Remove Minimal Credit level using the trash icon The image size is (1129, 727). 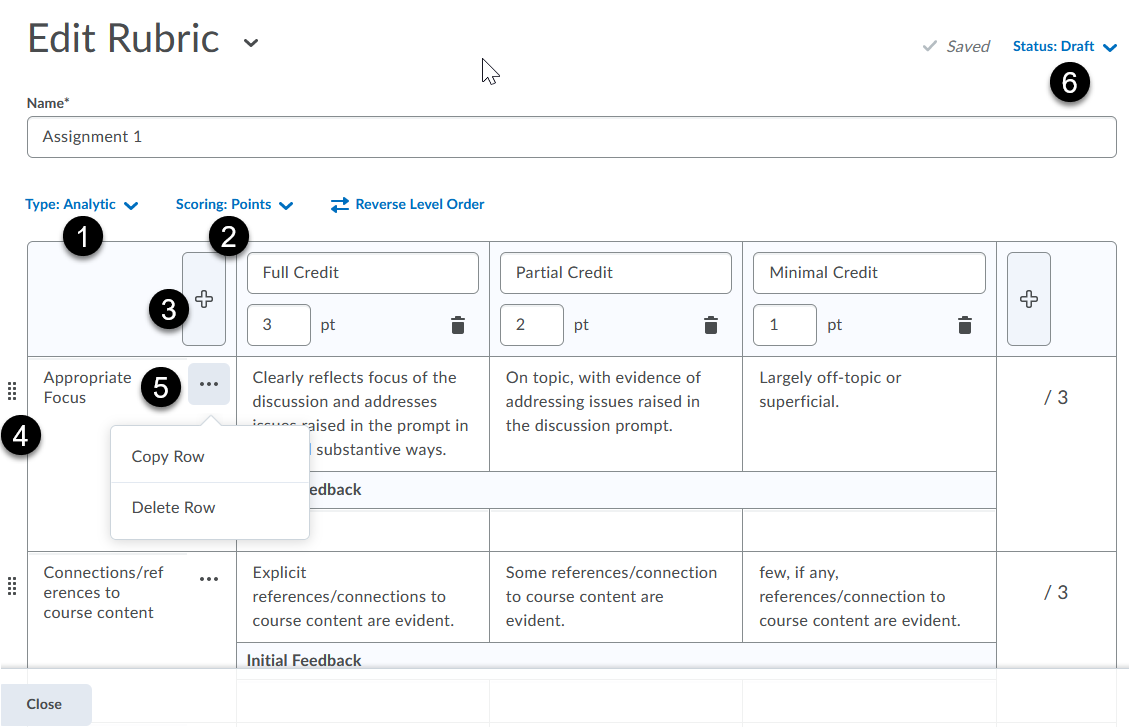[964, 325]
